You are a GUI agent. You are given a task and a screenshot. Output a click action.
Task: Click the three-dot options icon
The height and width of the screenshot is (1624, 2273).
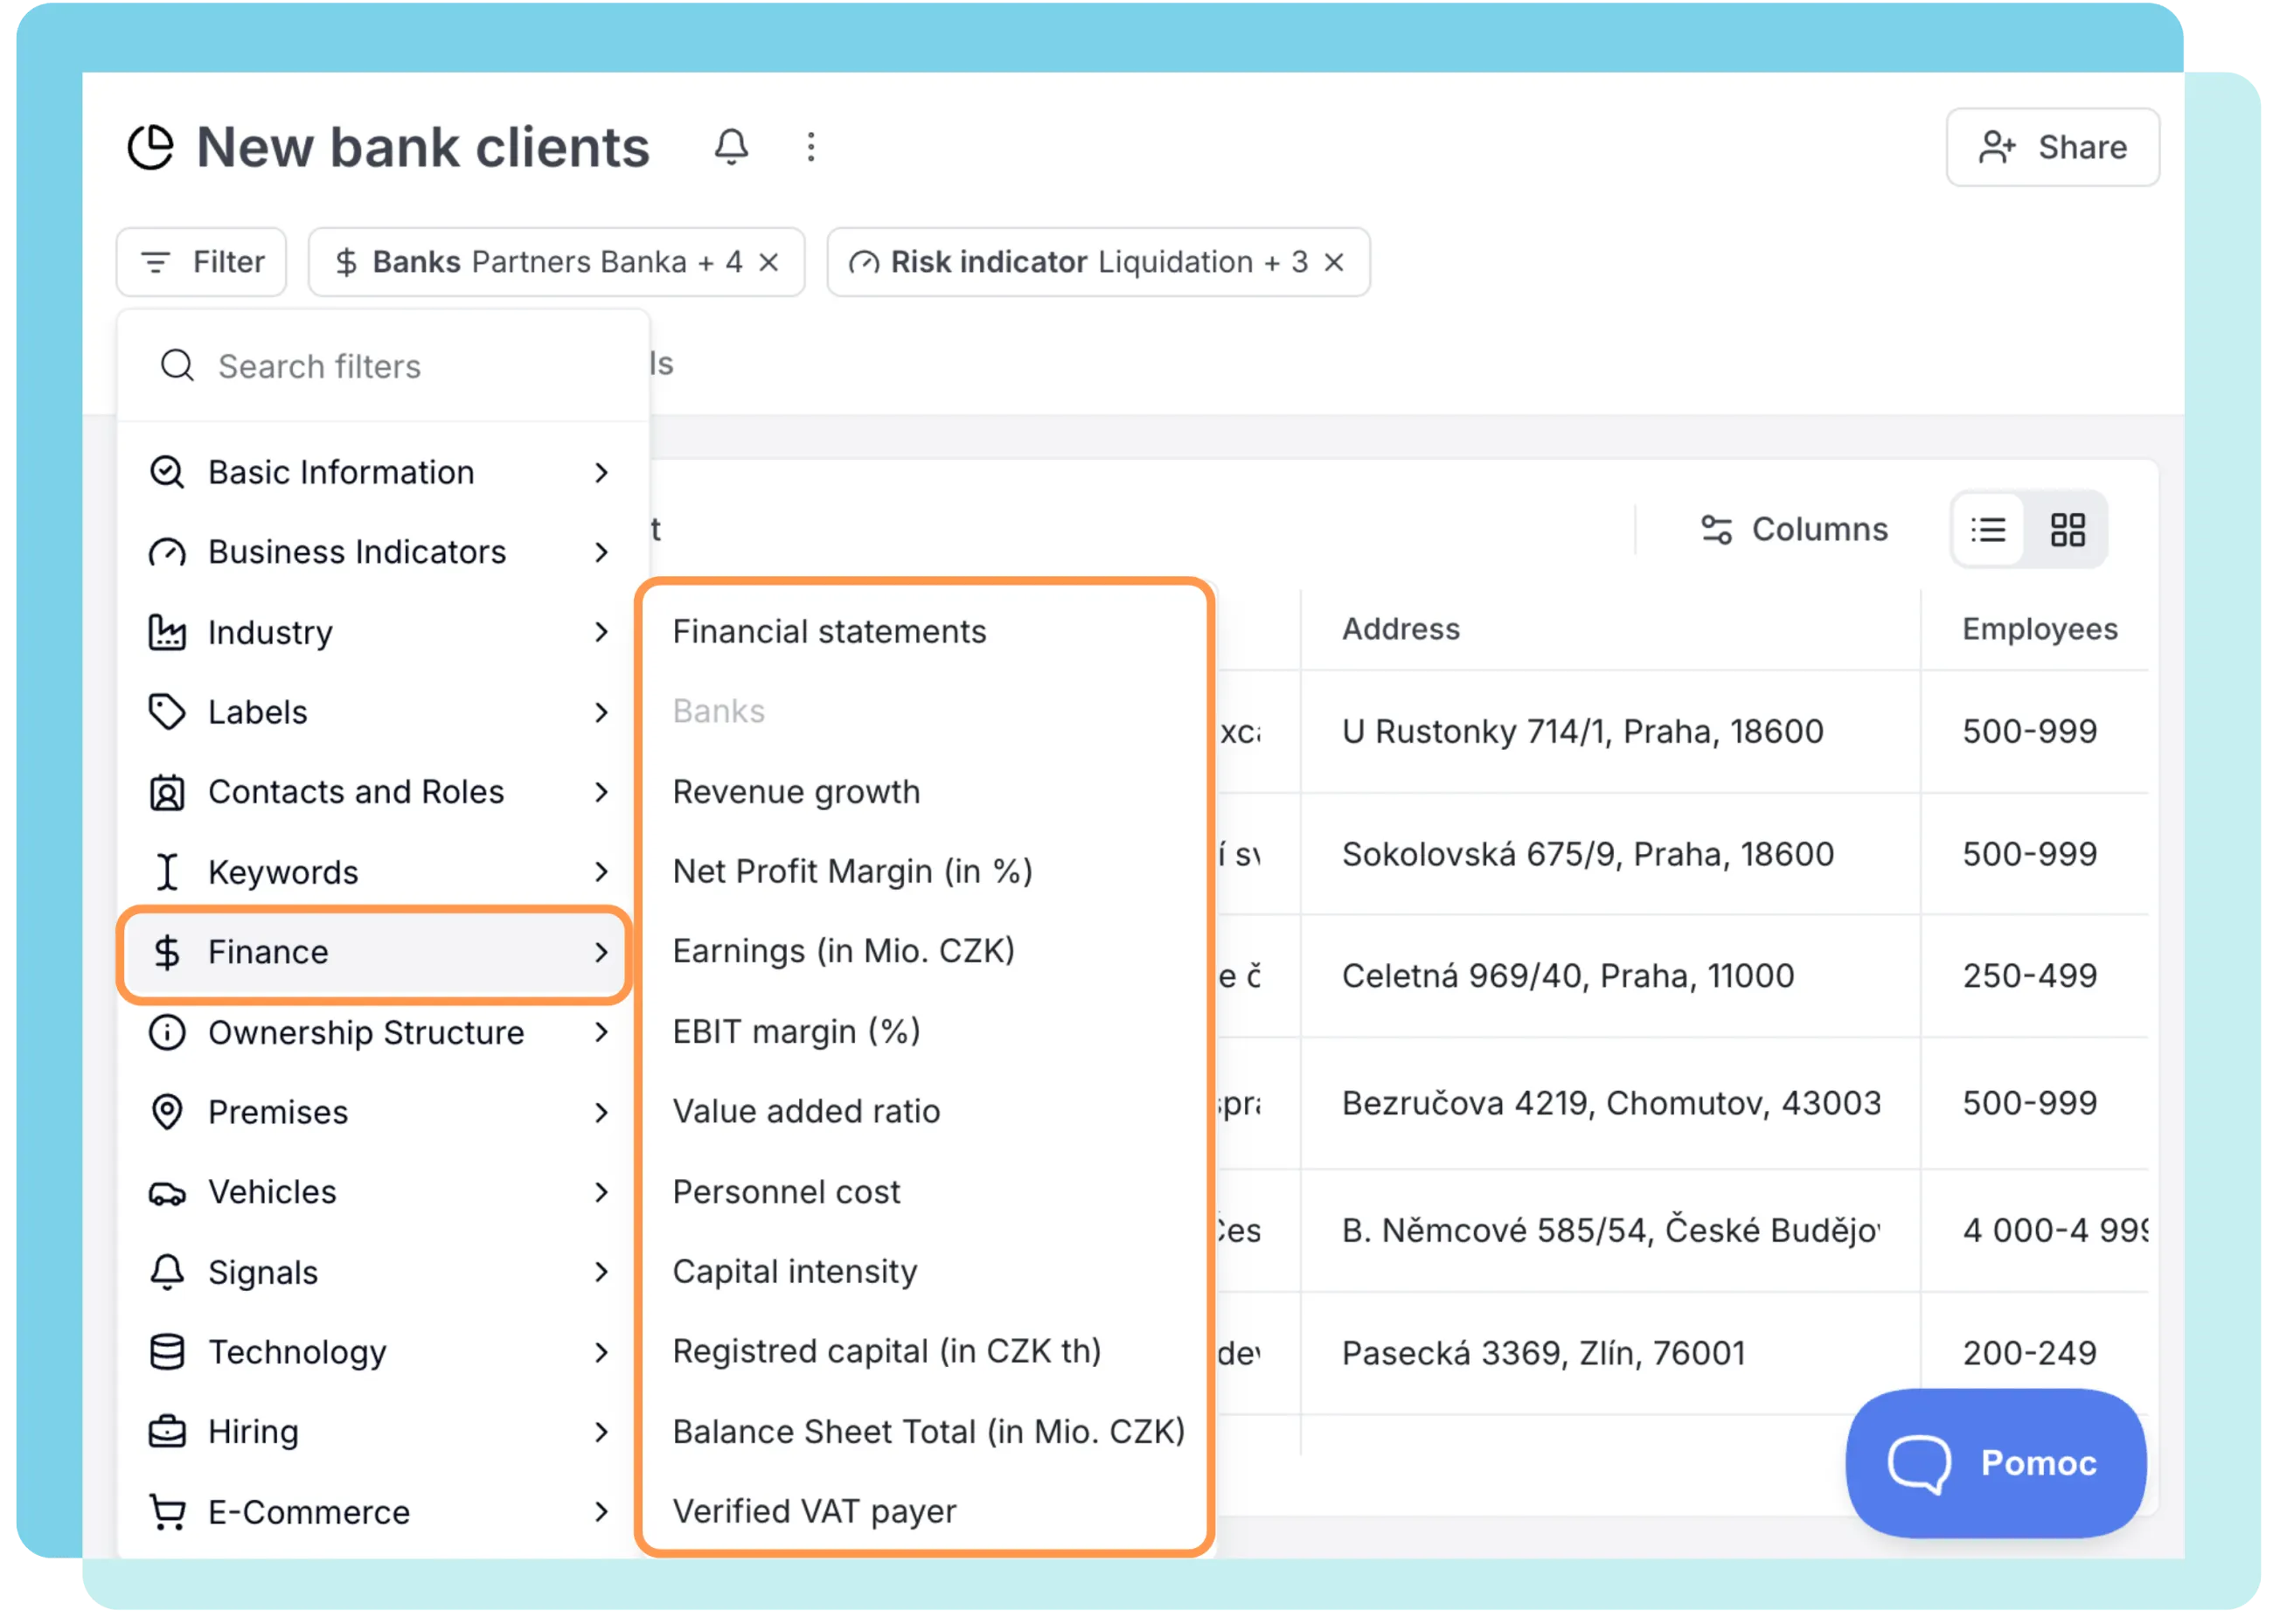(810, 147)
